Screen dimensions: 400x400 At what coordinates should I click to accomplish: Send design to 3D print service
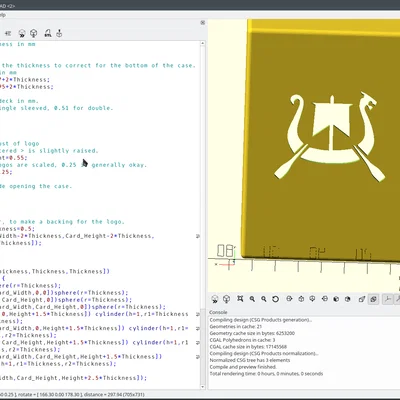[x=59, y=33]
